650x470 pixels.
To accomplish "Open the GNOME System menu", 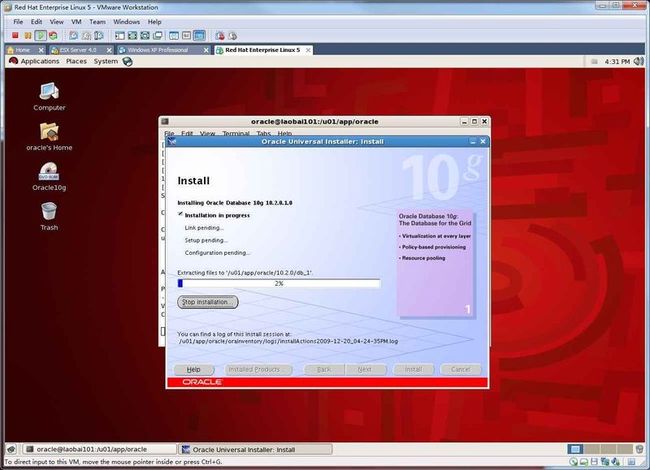I will (106, 61).
